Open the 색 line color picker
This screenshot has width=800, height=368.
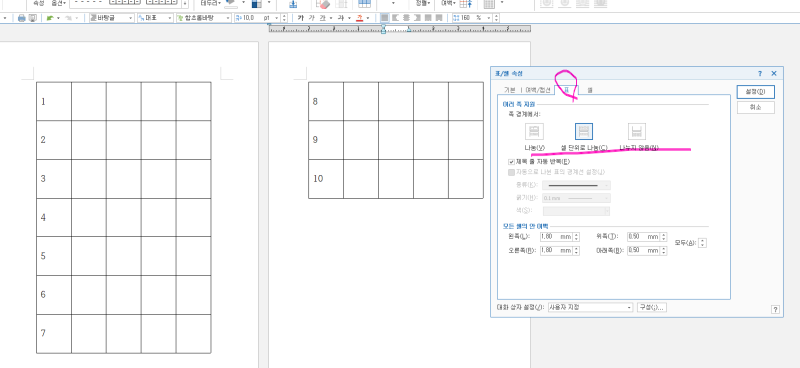577,210
